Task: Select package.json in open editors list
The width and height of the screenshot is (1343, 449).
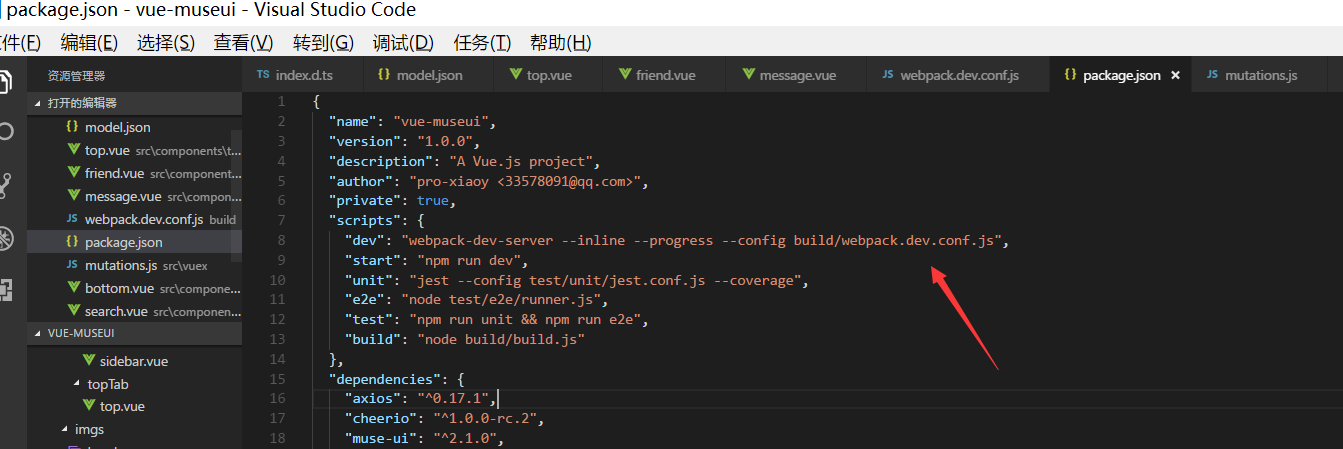Action: click(135, 242)
